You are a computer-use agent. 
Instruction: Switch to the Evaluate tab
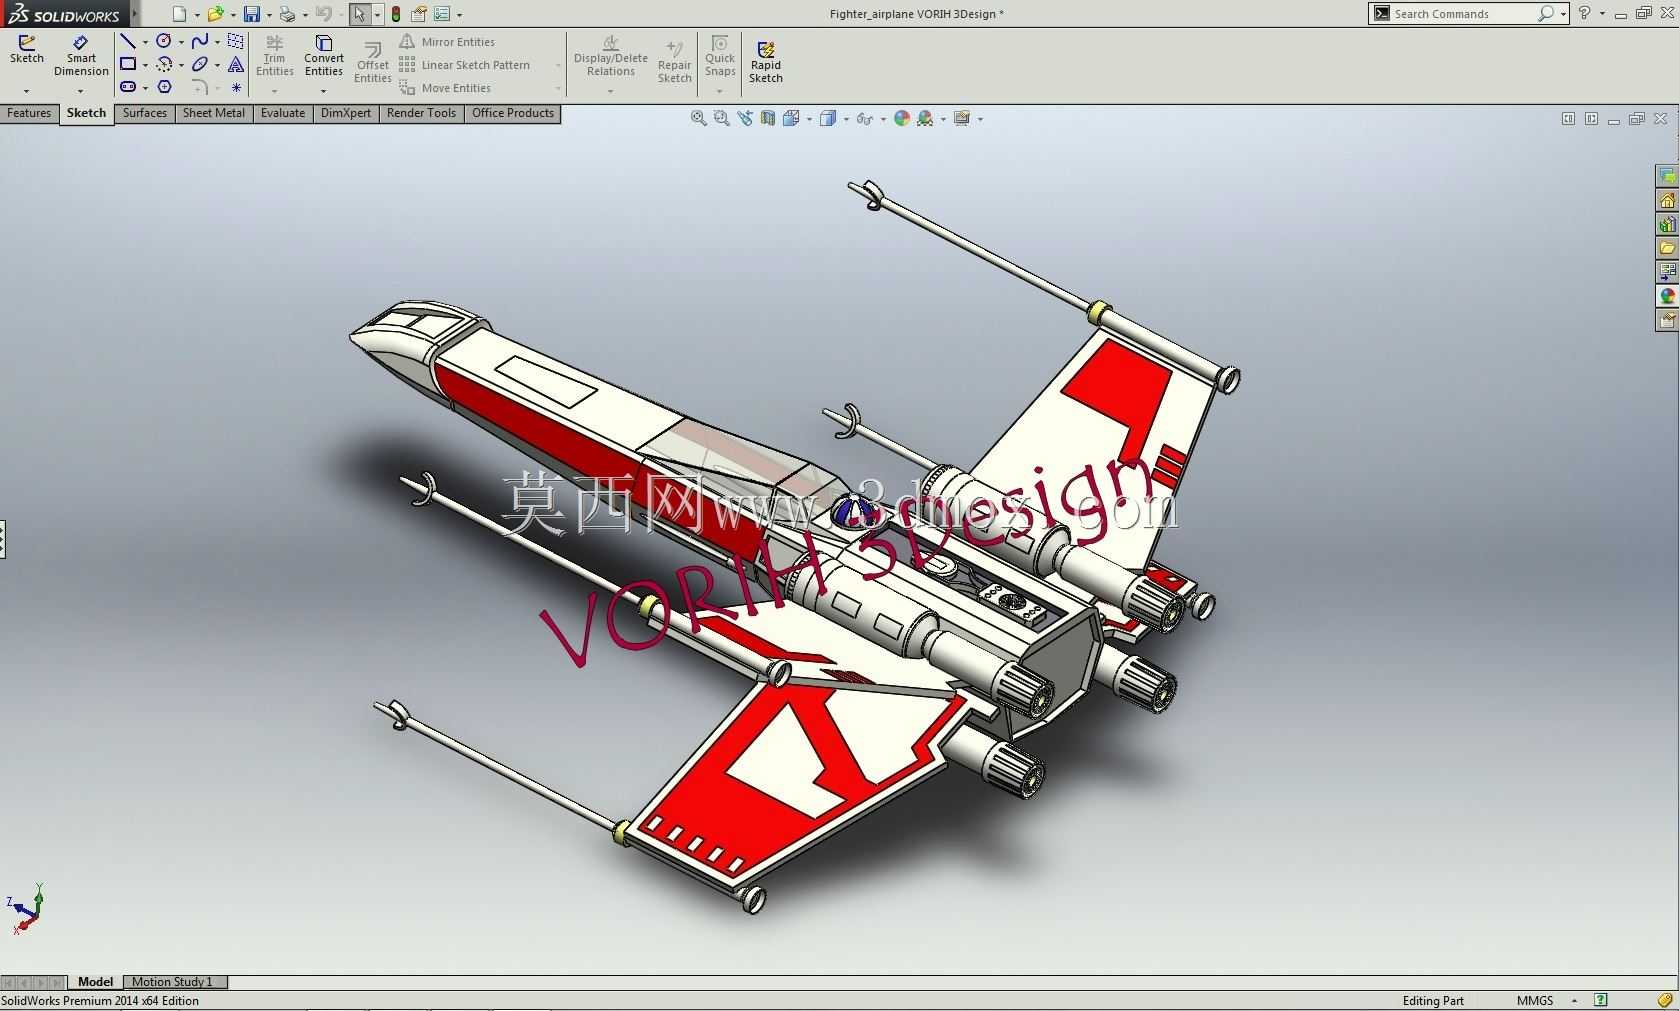coord(283,113)
